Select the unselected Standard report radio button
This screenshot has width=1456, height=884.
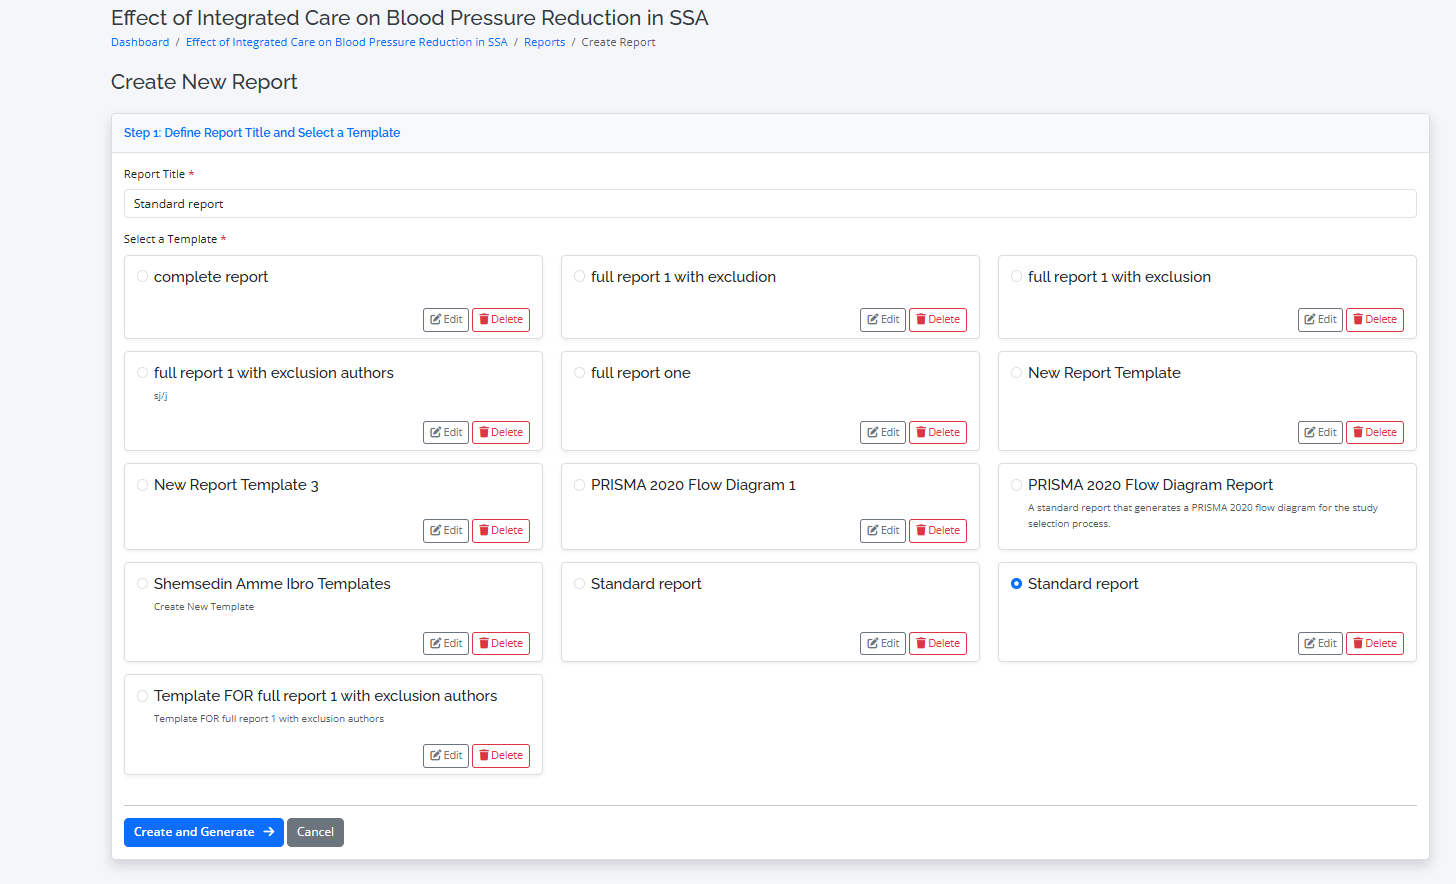(580, 584)
